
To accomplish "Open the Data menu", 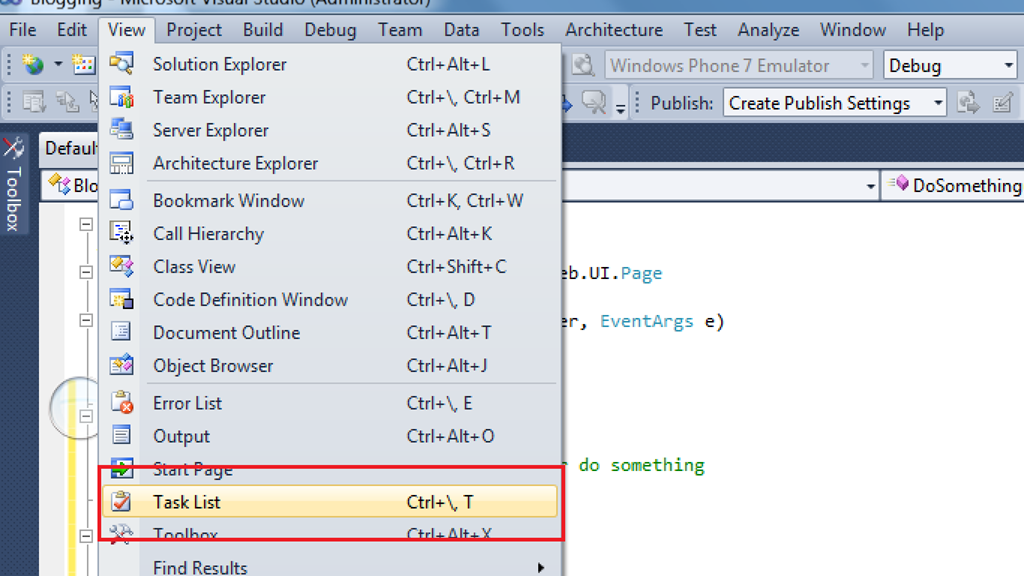I will click(x=462, y=30).
